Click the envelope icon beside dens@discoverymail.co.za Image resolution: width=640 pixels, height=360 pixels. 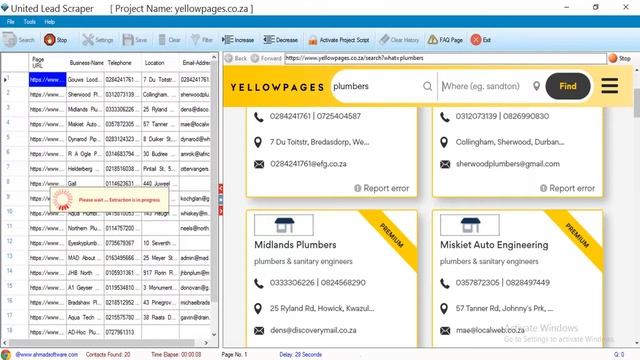point(259,331)
